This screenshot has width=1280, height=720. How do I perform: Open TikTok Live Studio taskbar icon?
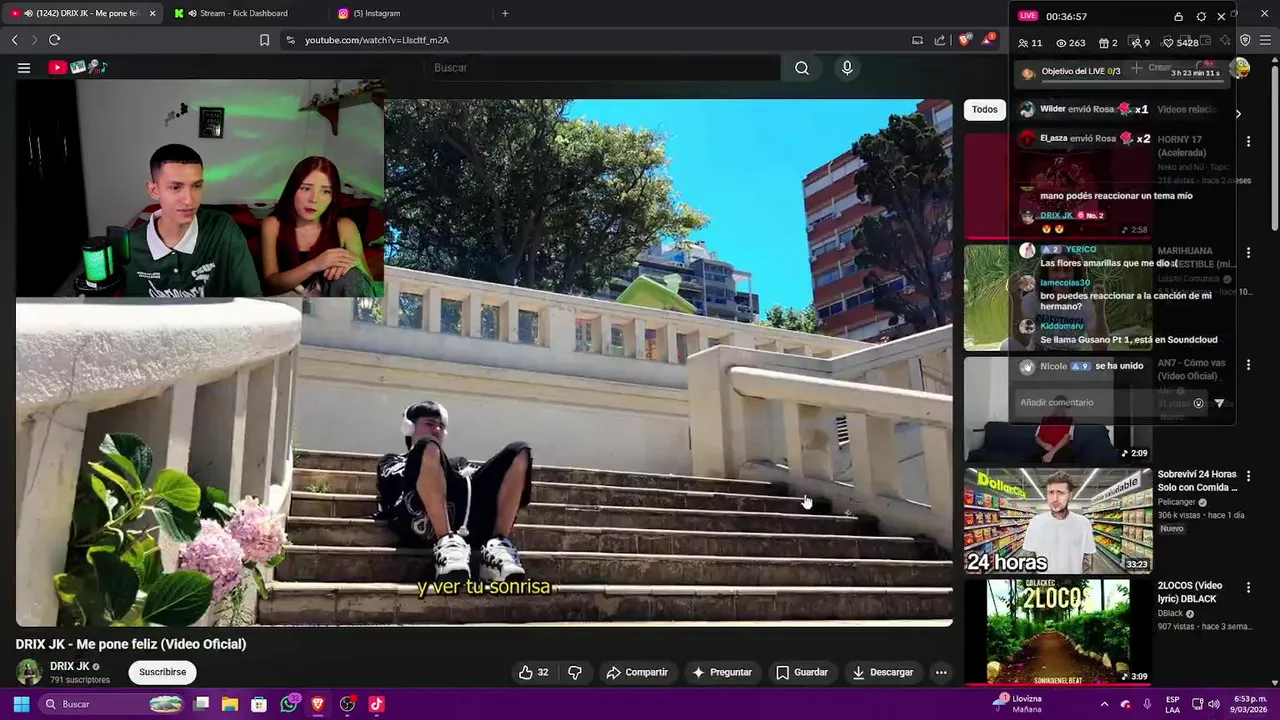tap(376, 704)
